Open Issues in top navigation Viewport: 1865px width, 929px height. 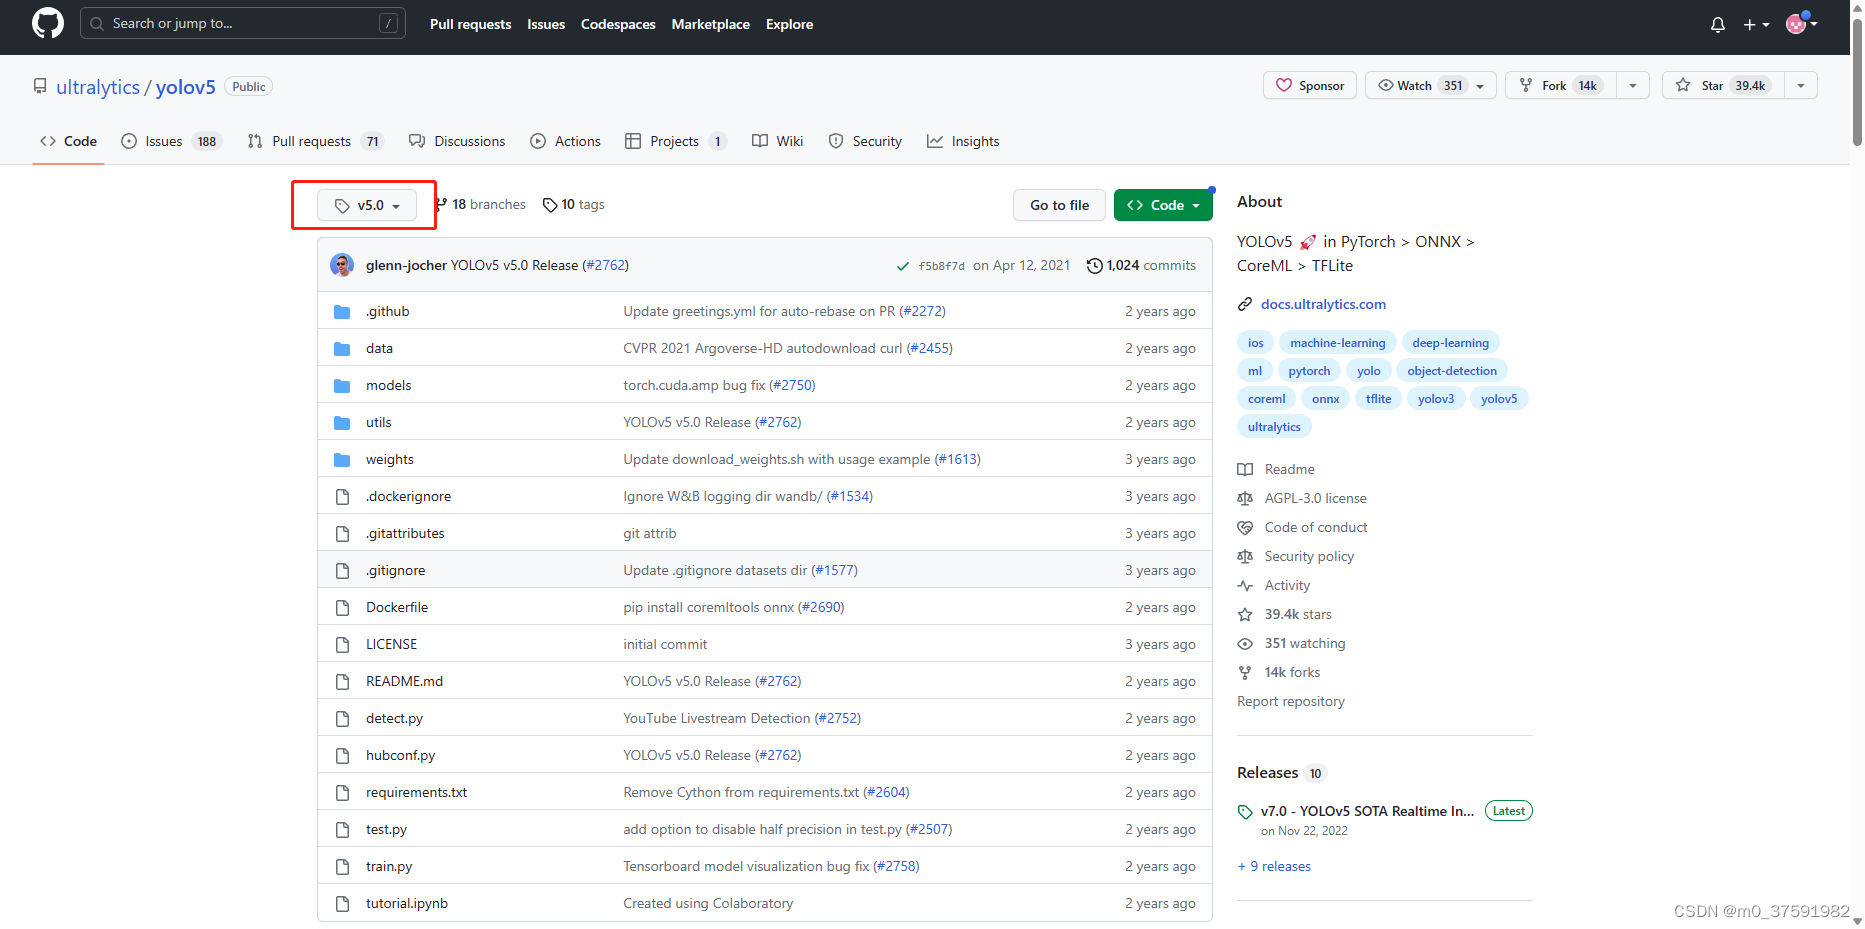(546, 24)
